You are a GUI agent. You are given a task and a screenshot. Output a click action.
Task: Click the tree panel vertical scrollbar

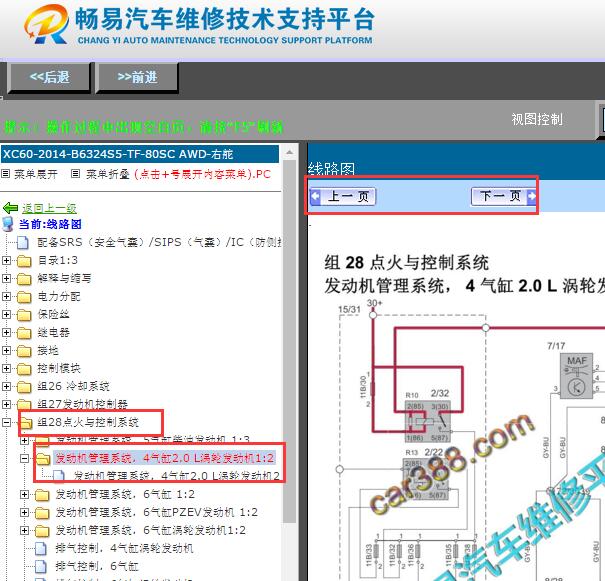290,341
